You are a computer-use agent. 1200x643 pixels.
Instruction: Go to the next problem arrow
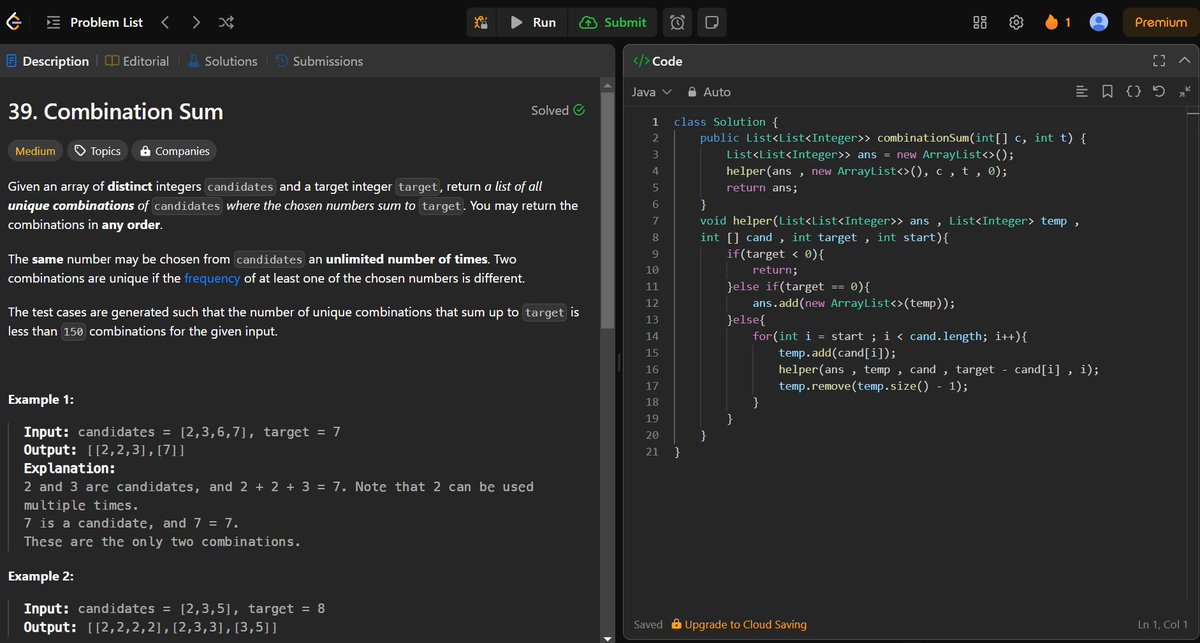coord(196,22)
